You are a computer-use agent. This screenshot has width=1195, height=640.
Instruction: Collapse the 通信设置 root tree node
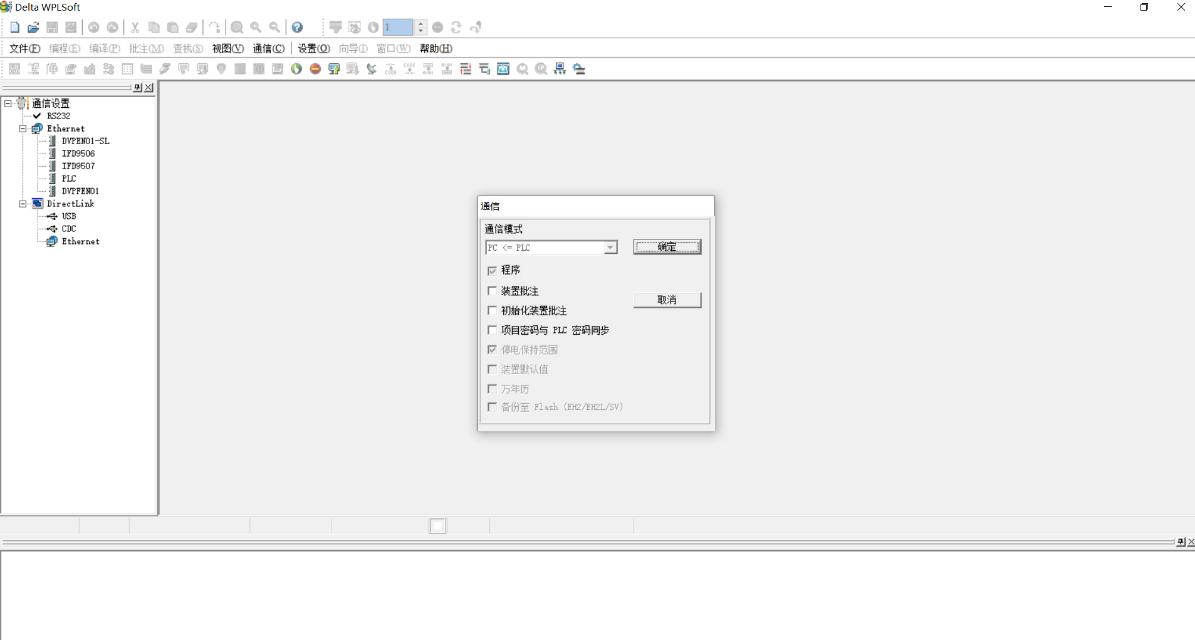pos(8,103)
